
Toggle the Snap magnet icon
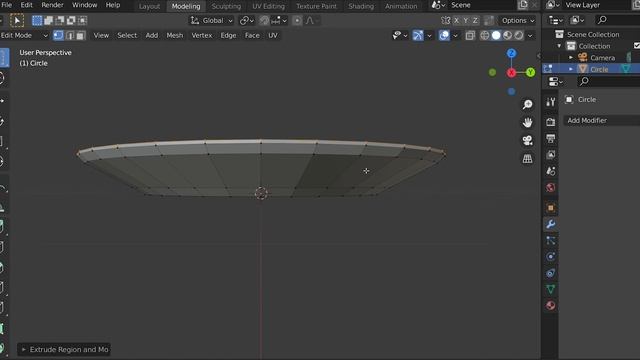click(264, 20)
